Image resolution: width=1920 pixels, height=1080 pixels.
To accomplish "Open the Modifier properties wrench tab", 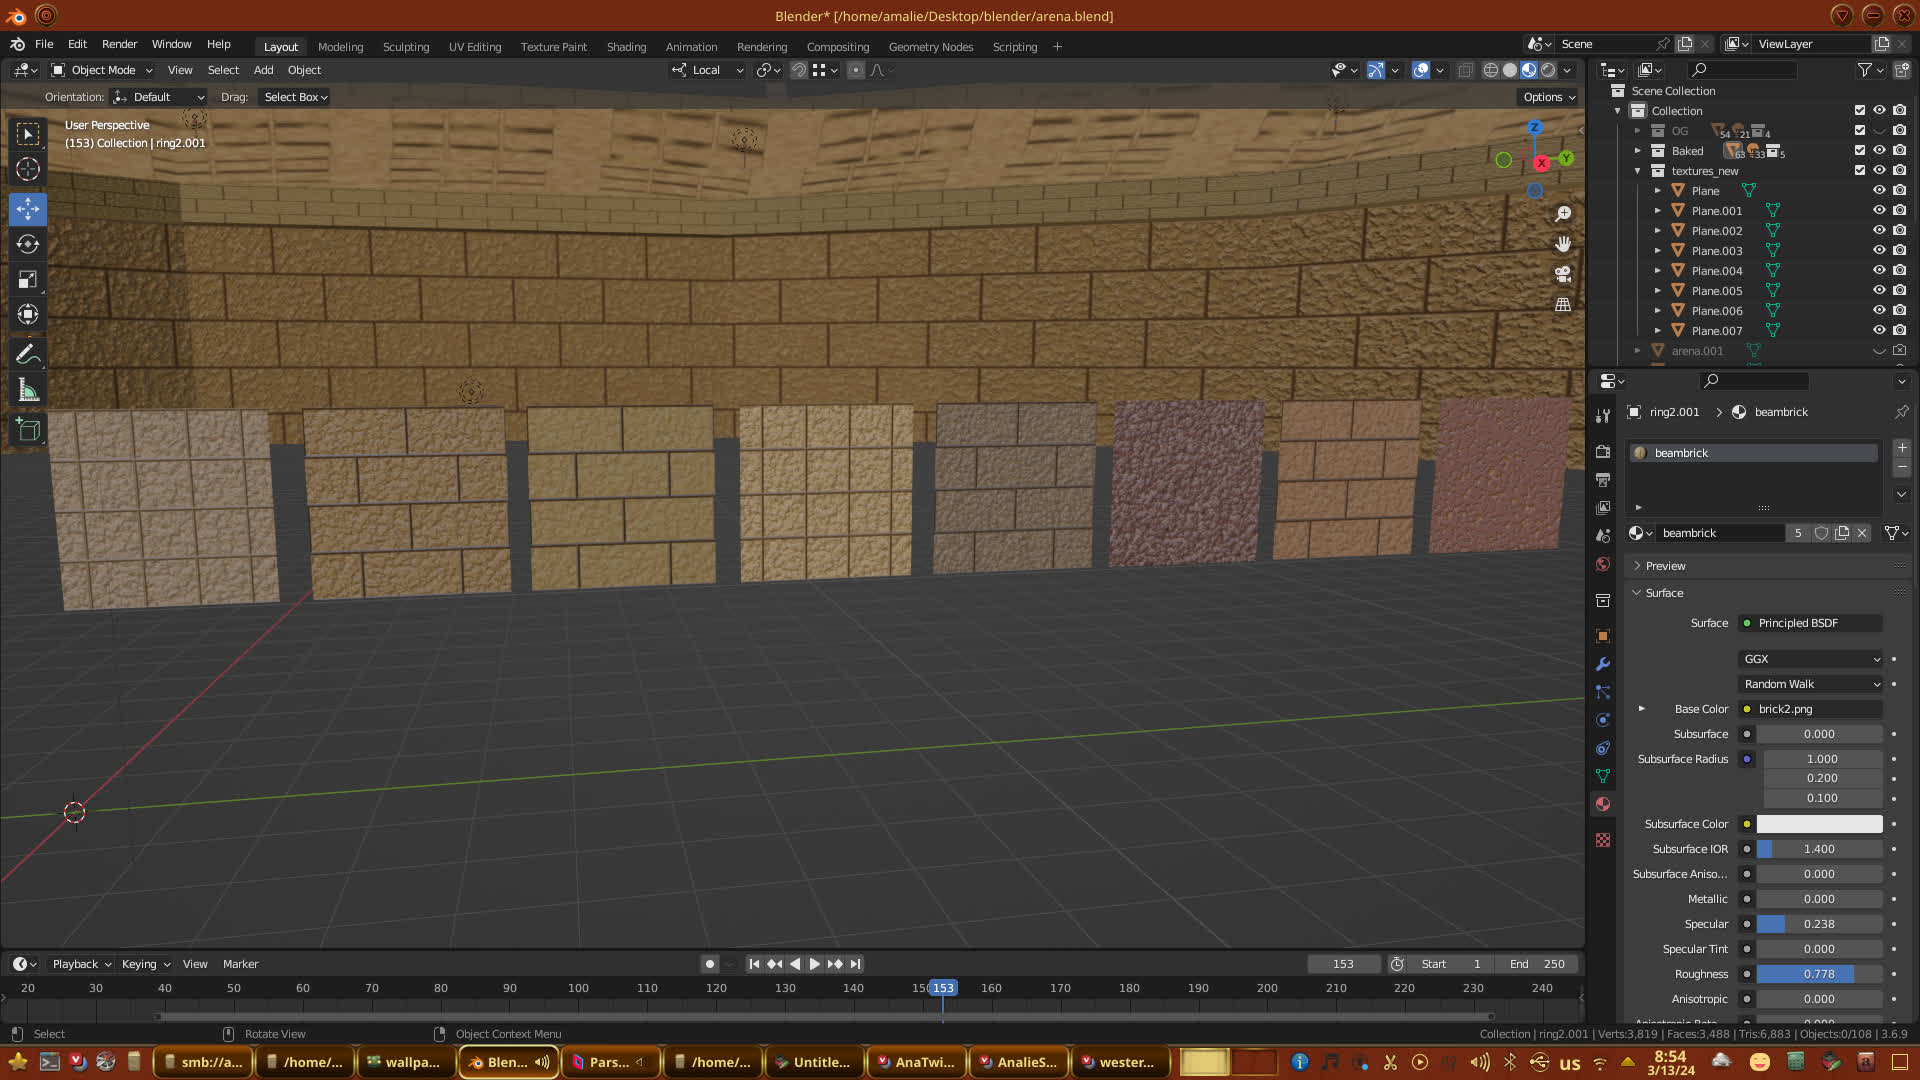I will coord(1603,664).
